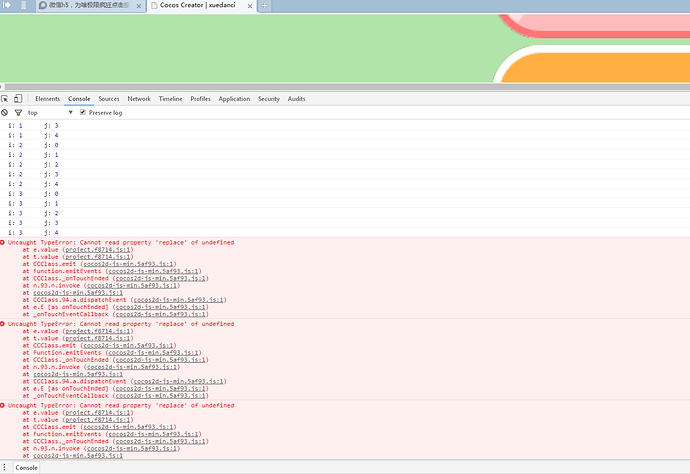Click log row i: 1 j: 4
690x474 pixels.
click(345, 135)
